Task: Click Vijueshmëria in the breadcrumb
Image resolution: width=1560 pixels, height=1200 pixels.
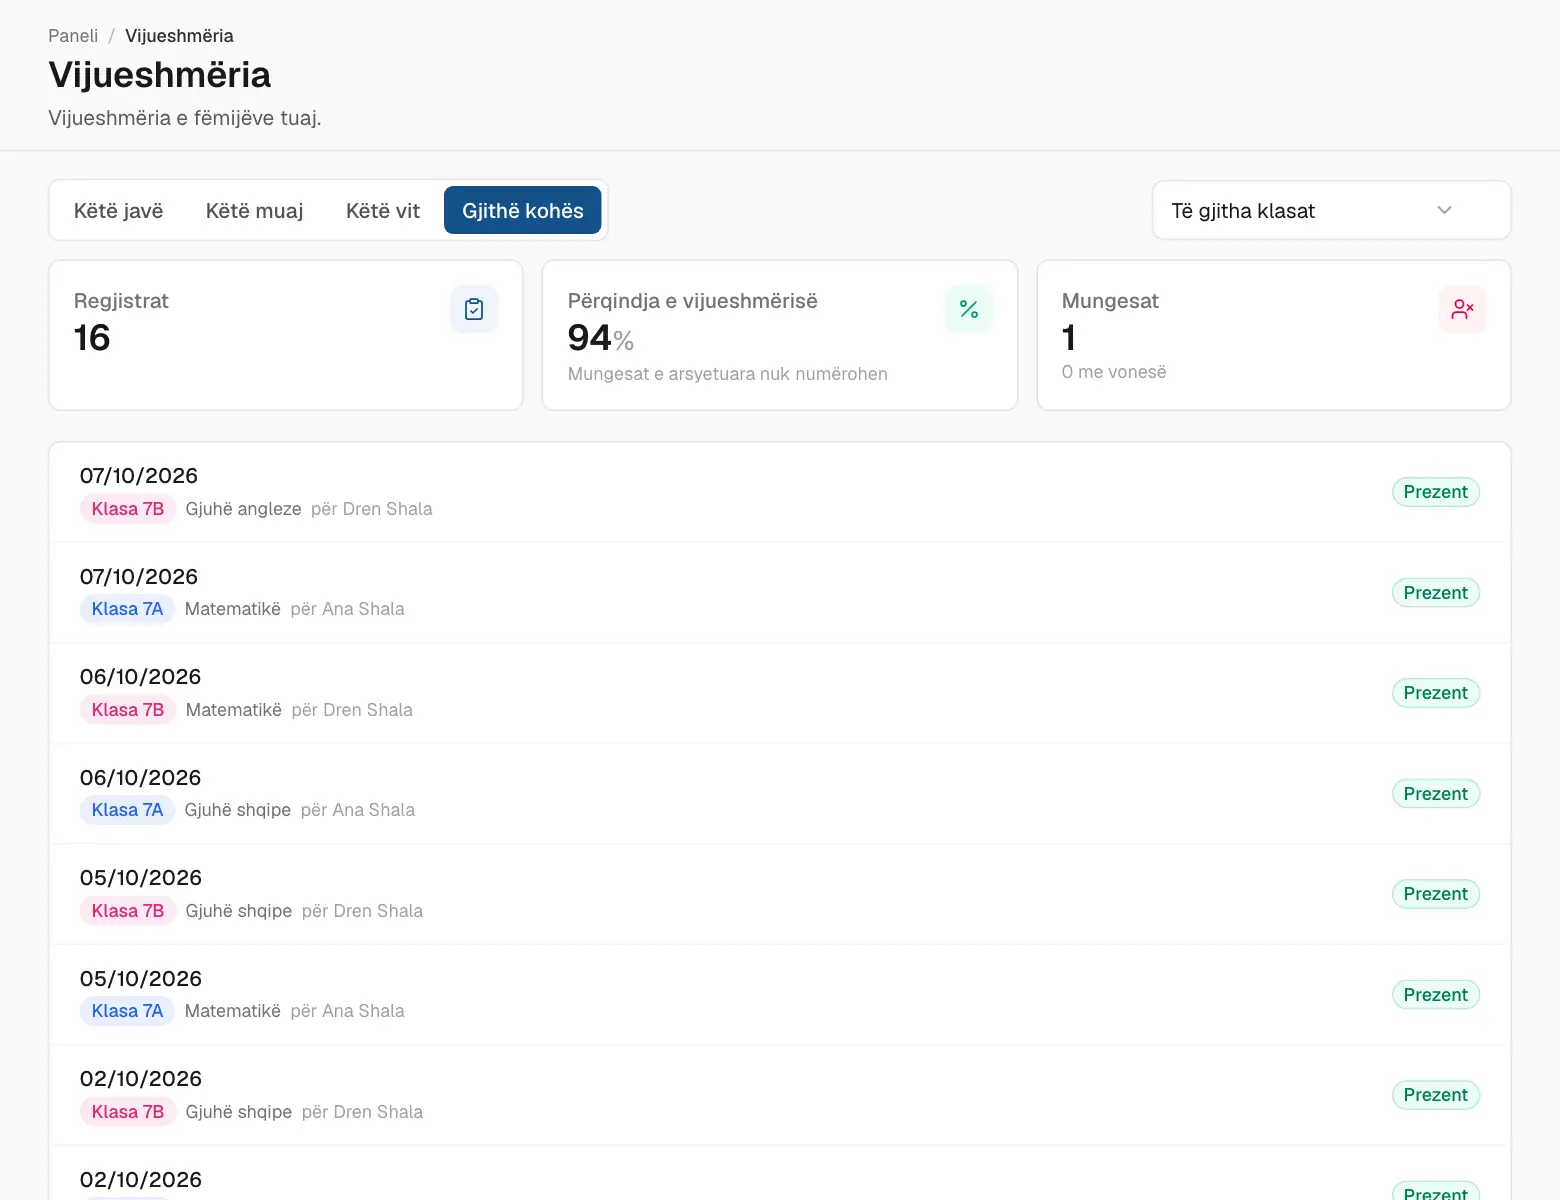Action: coord(179,36)
